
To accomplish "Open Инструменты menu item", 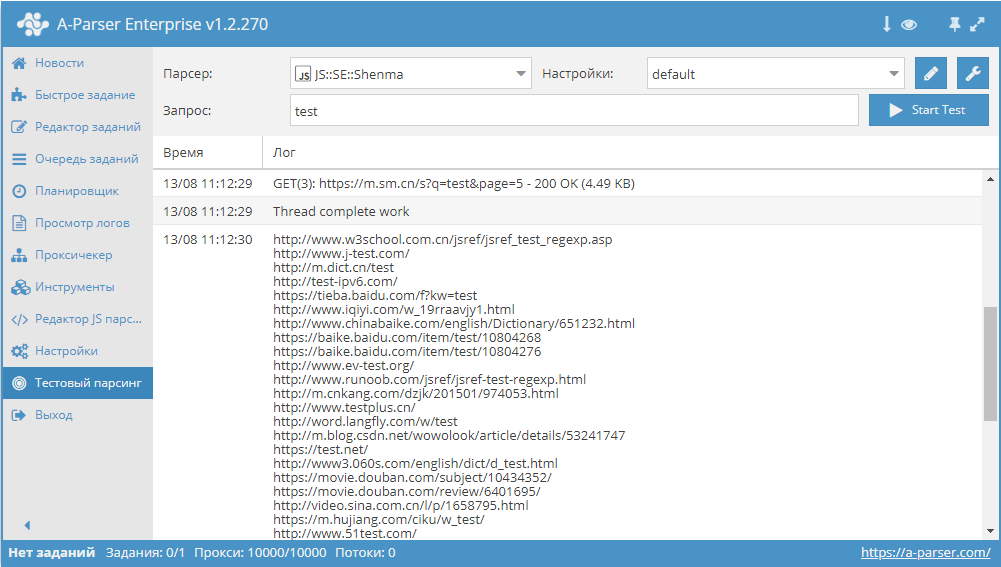I will point(77,287).
